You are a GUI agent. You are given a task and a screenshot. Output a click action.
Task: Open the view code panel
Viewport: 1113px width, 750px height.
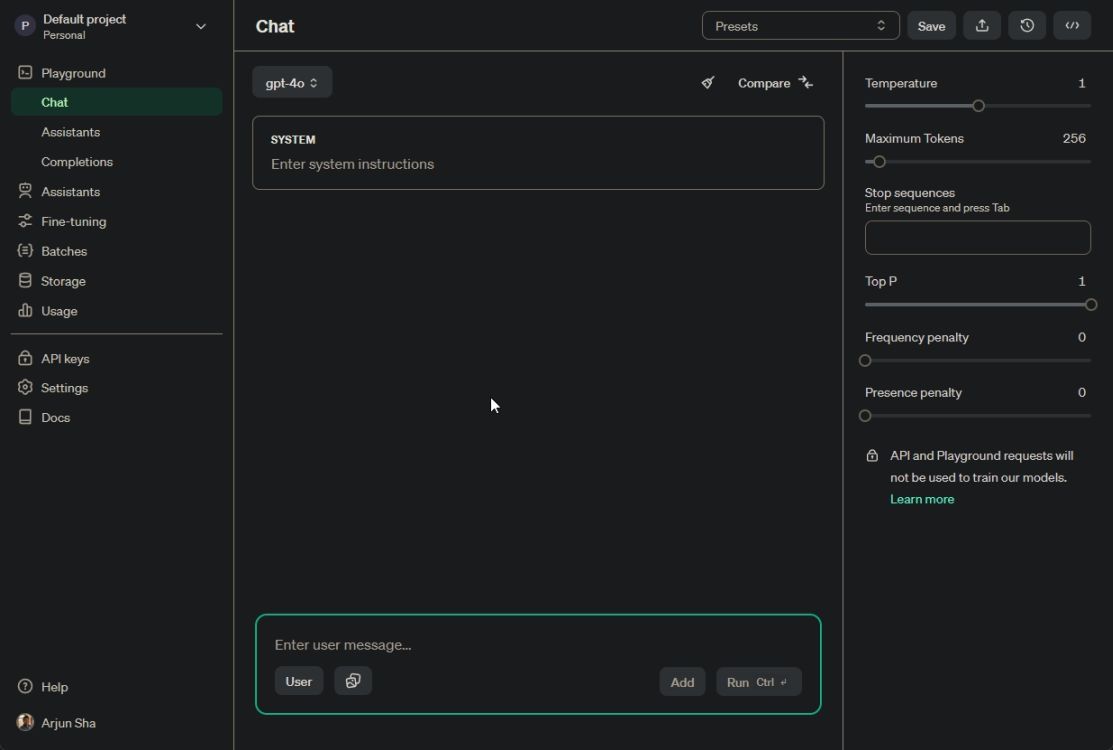1071,25
